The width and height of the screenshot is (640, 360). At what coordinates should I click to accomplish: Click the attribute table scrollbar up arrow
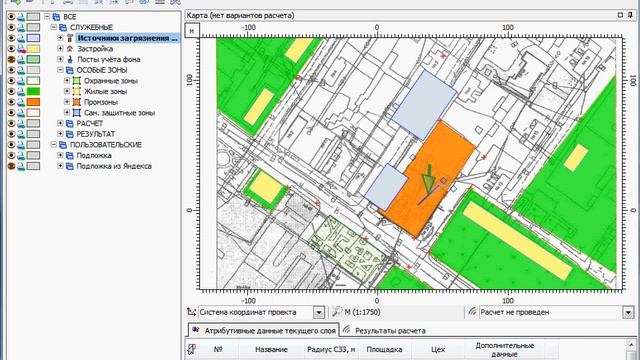point(631,345)
